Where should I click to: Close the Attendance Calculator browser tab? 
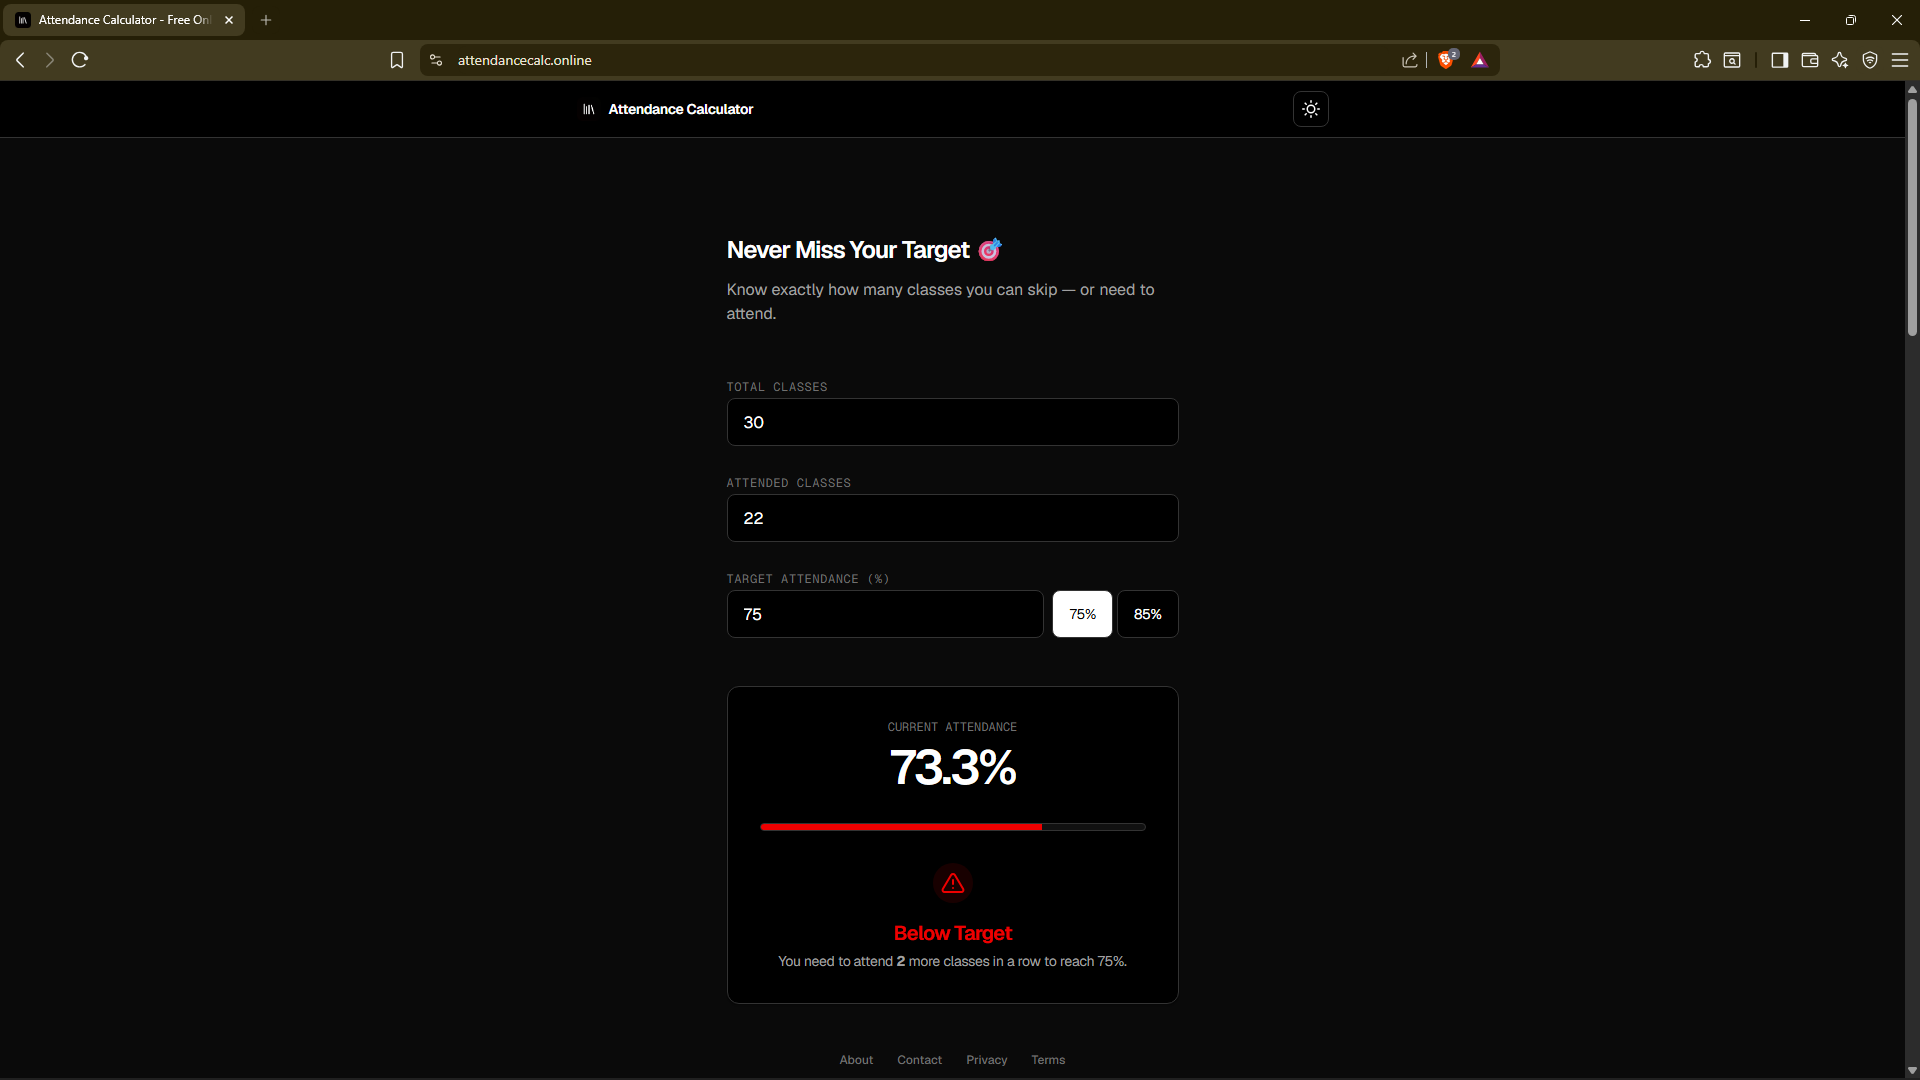[229, 20]
